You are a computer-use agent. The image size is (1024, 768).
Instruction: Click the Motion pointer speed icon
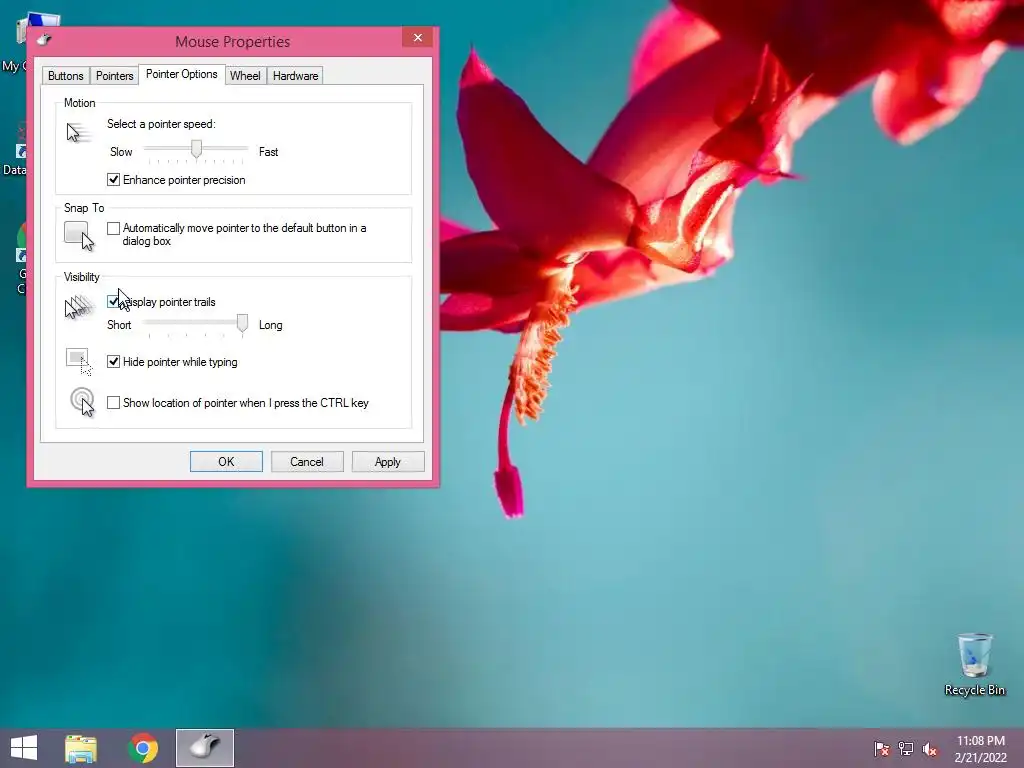(79, 133)
